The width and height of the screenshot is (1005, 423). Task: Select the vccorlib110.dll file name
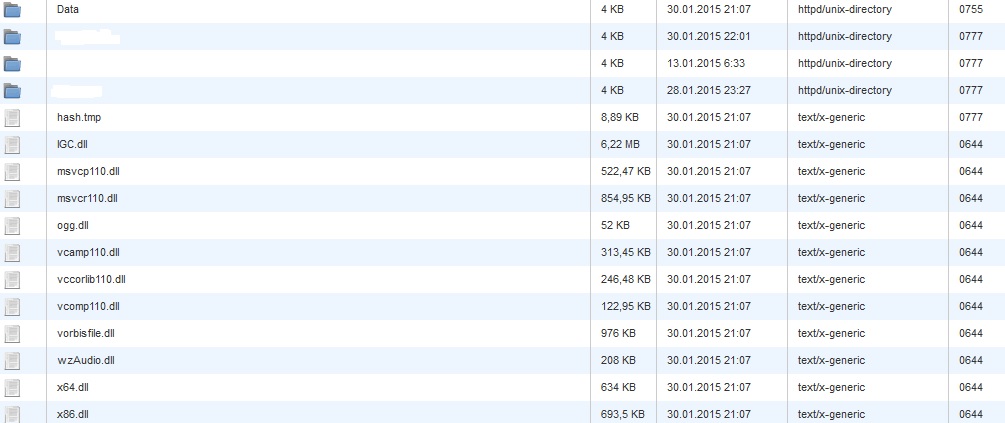click(91, 279)
